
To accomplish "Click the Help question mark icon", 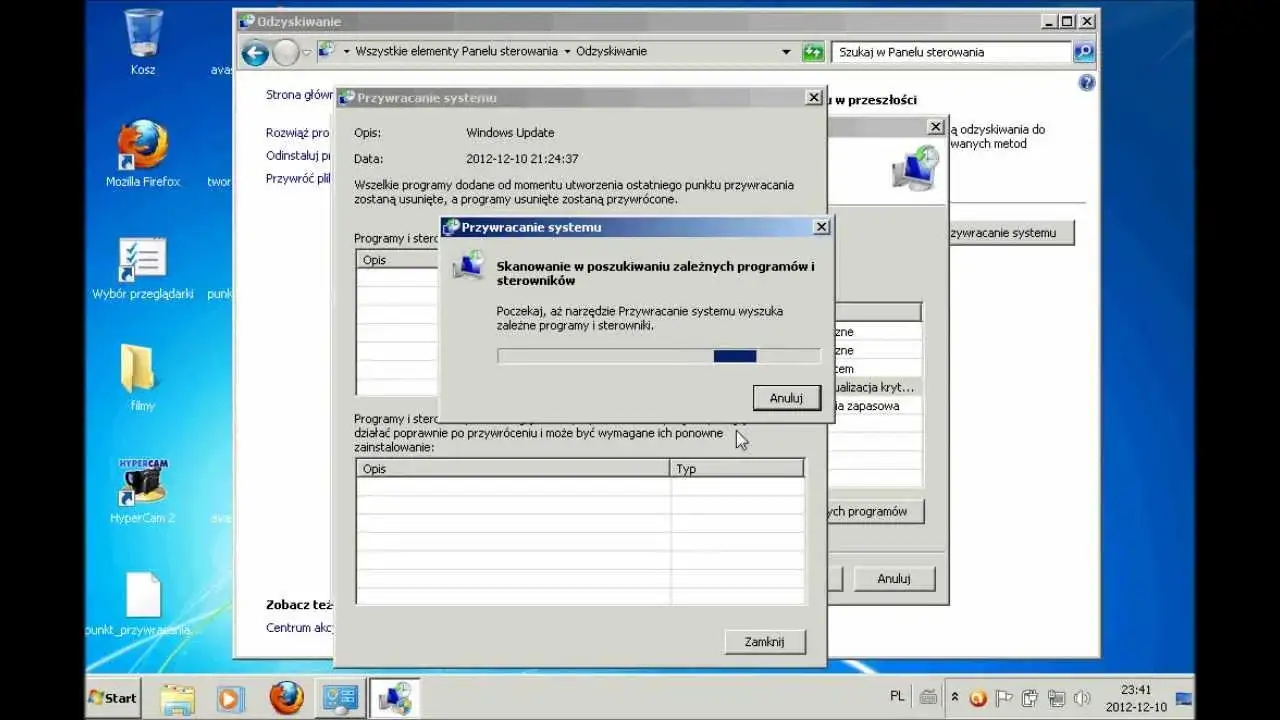I will pos(1086,83).
